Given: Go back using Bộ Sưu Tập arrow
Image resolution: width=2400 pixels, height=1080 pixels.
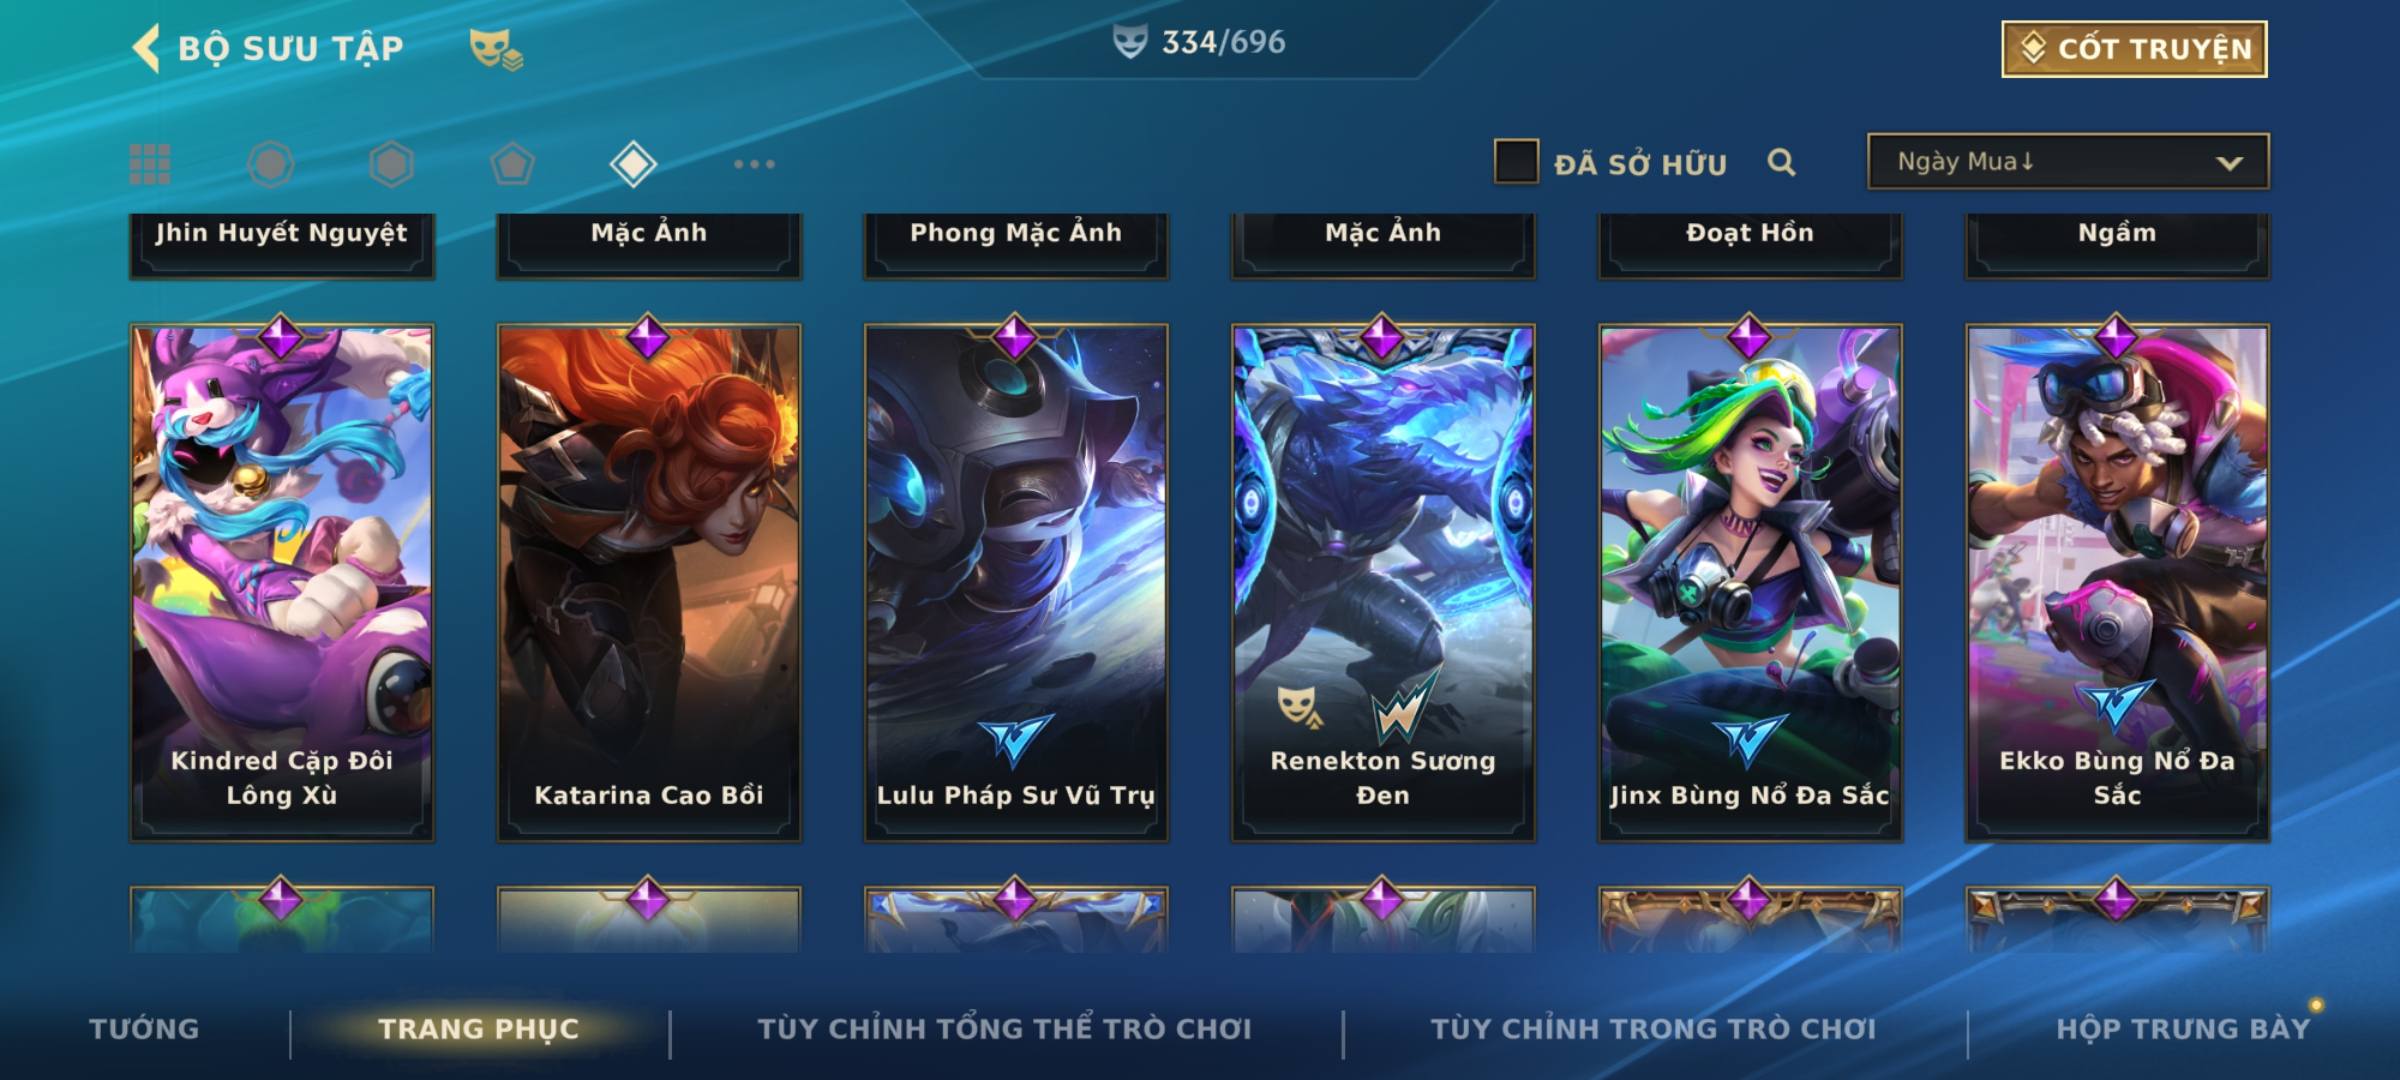Looking at the screenshot, I should pyautogui.click(x=147, y=48).
